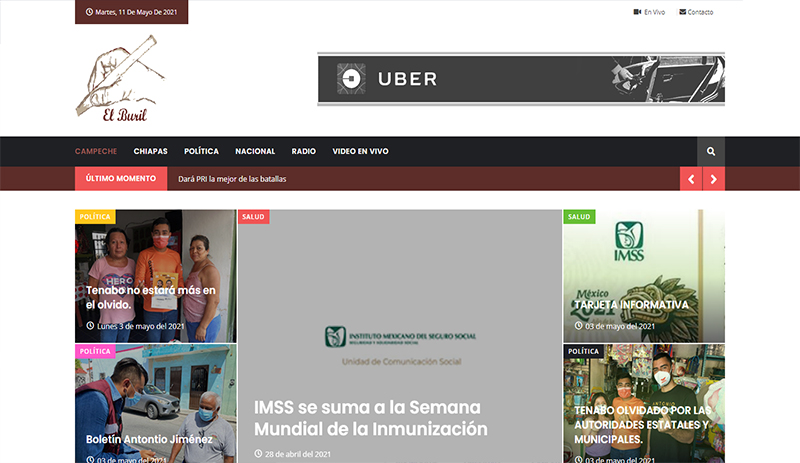This screenshot has width=800, height=463.
Task: Open Video en Vivo menu item
Action: click(360, 151)
